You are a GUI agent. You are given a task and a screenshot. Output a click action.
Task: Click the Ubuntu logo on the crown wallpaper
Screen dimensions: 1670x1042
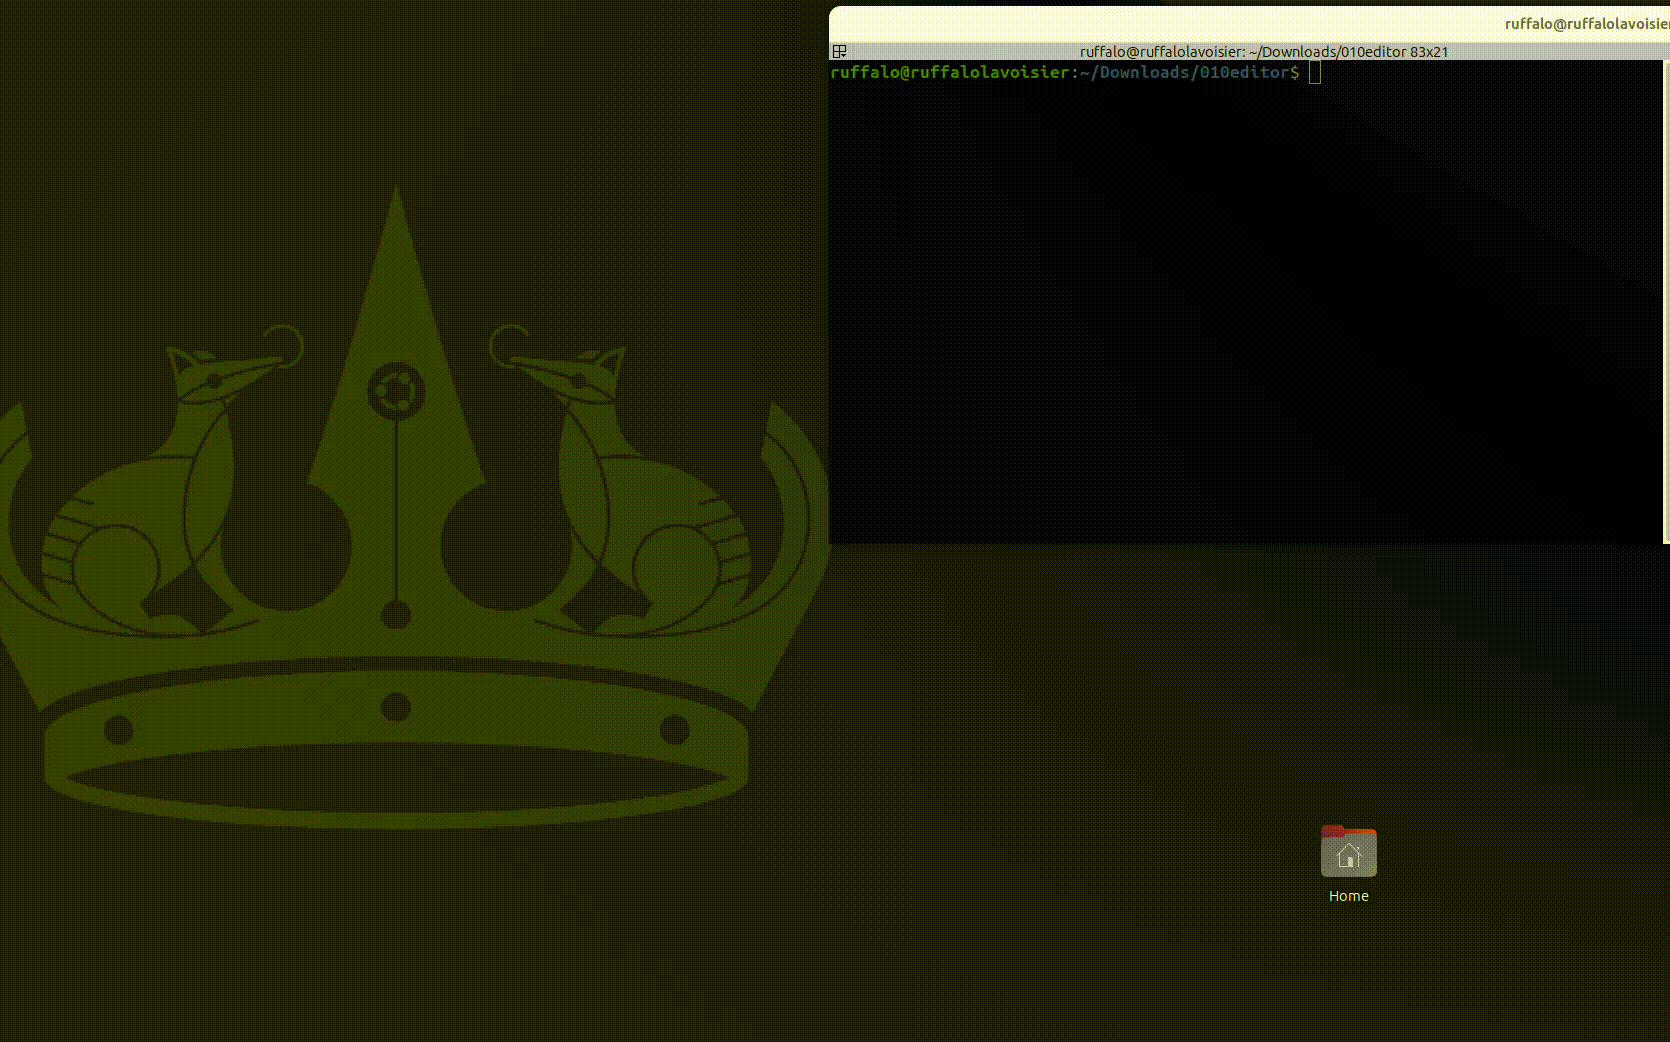coord(396,390)
